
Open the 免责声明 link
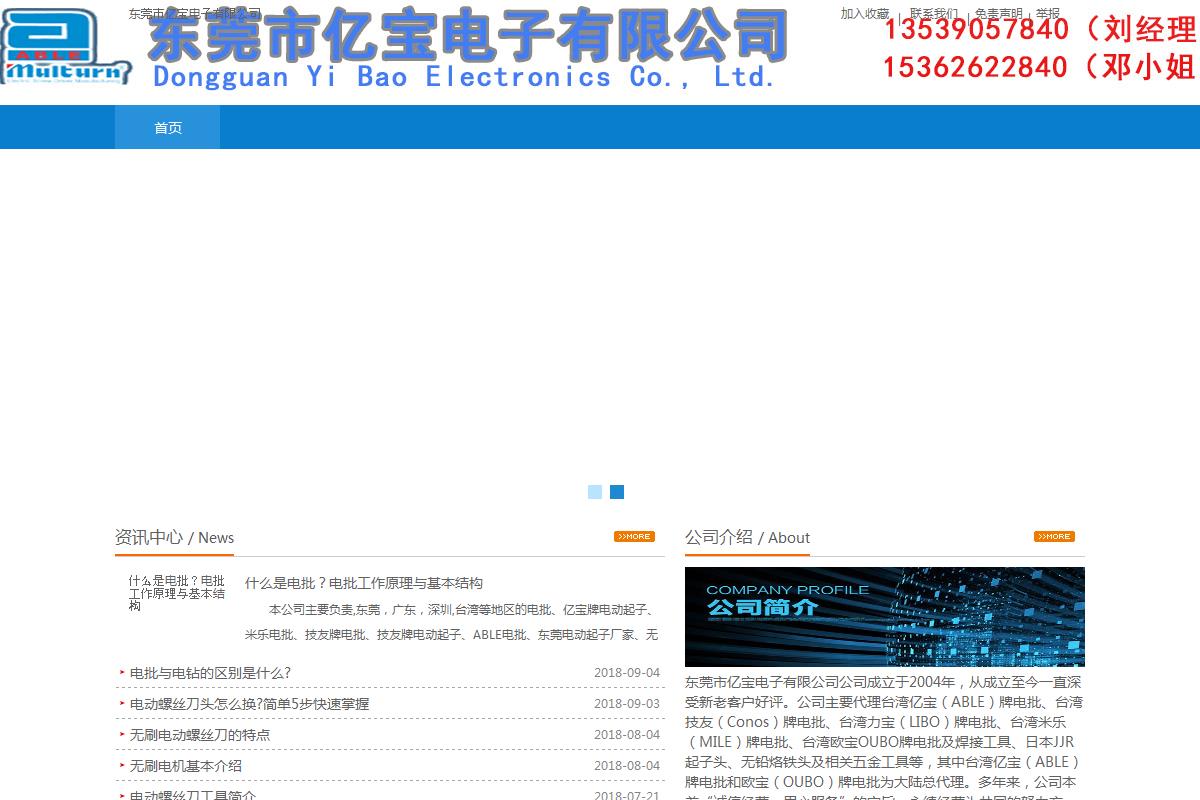click(999, 14)
